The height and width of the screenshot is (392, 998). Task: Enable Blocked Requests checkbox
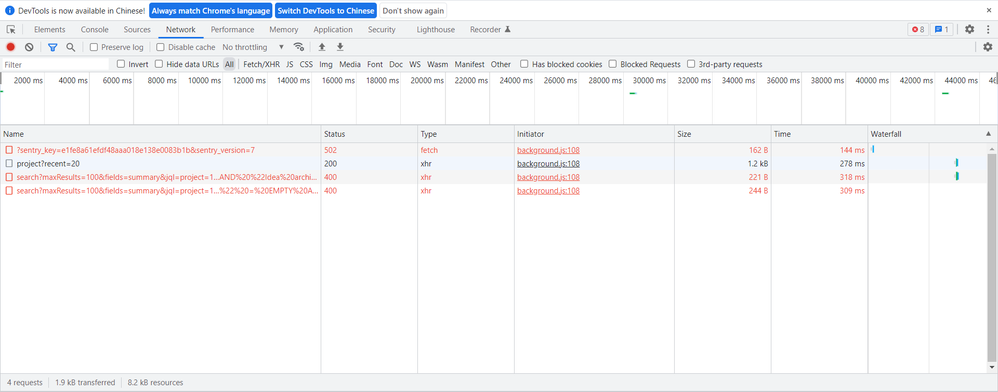click(x=613, y=64)
